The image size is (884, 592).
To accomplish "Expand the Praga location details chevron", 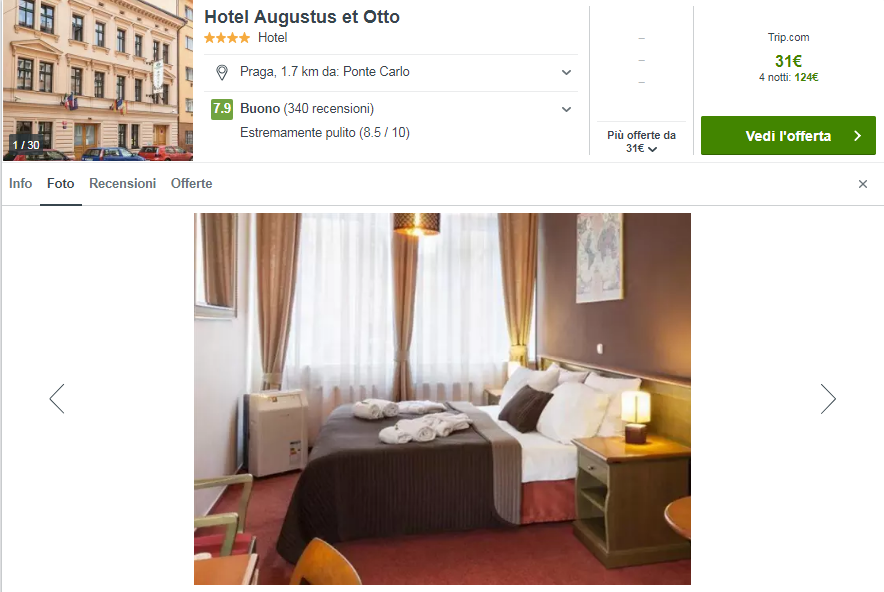I will (x=566, y=72).
